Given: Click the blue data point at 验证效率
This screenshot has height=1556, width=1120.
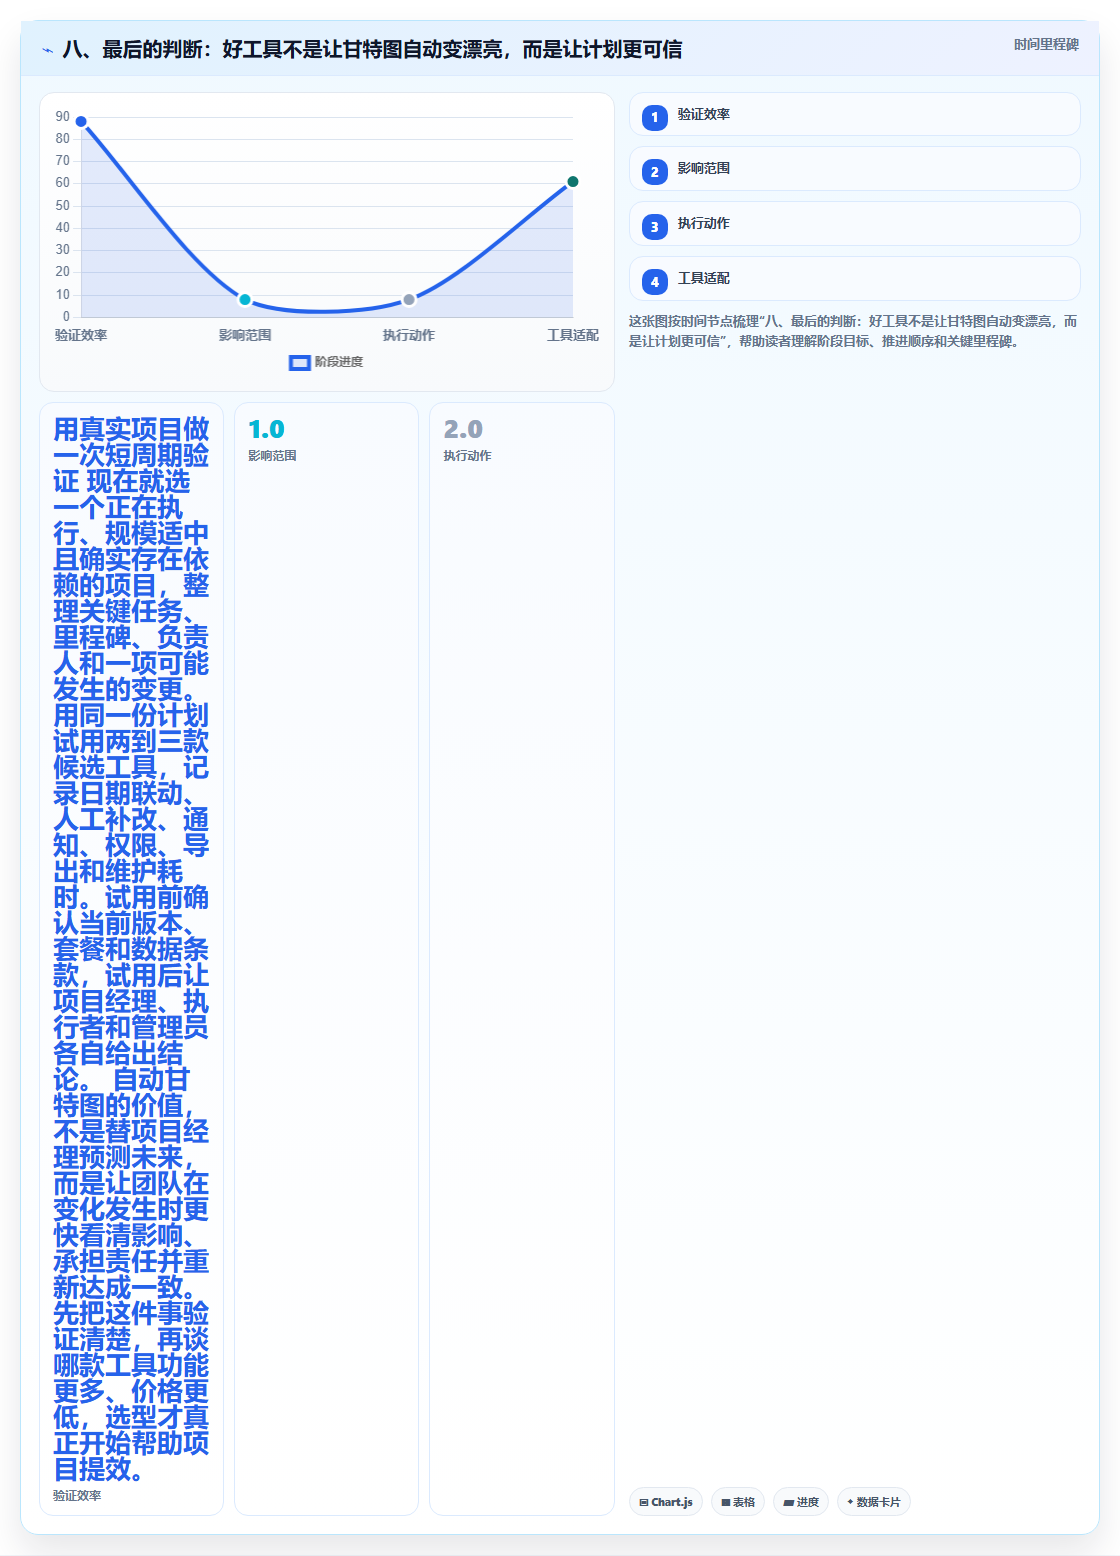Looking at the screenshot, I should [81, 122].
